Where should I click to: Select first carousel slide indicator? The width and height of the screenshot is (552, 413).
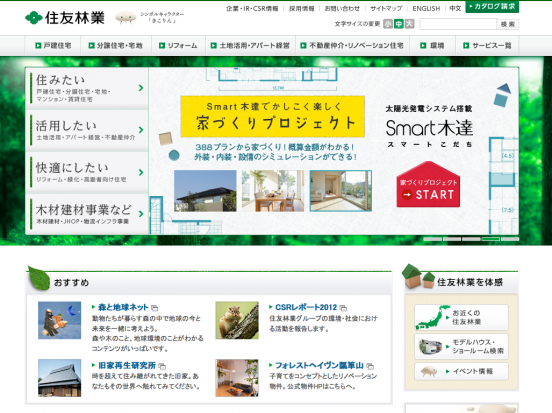click(432, 239)
